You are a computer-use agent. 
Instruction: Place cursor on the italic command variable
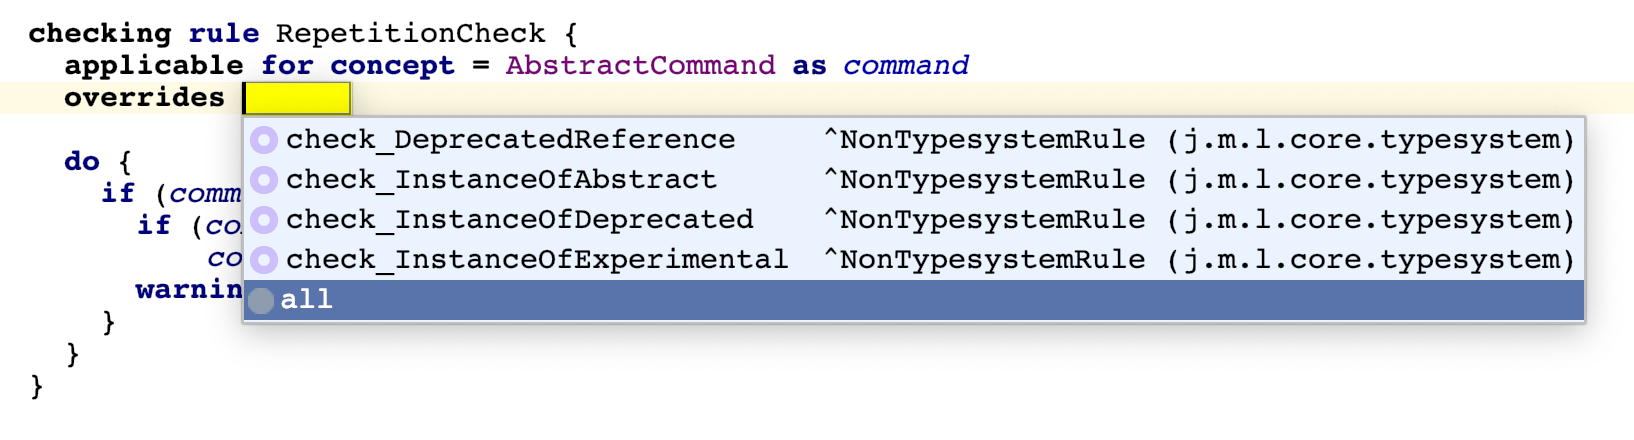point(905,66)
